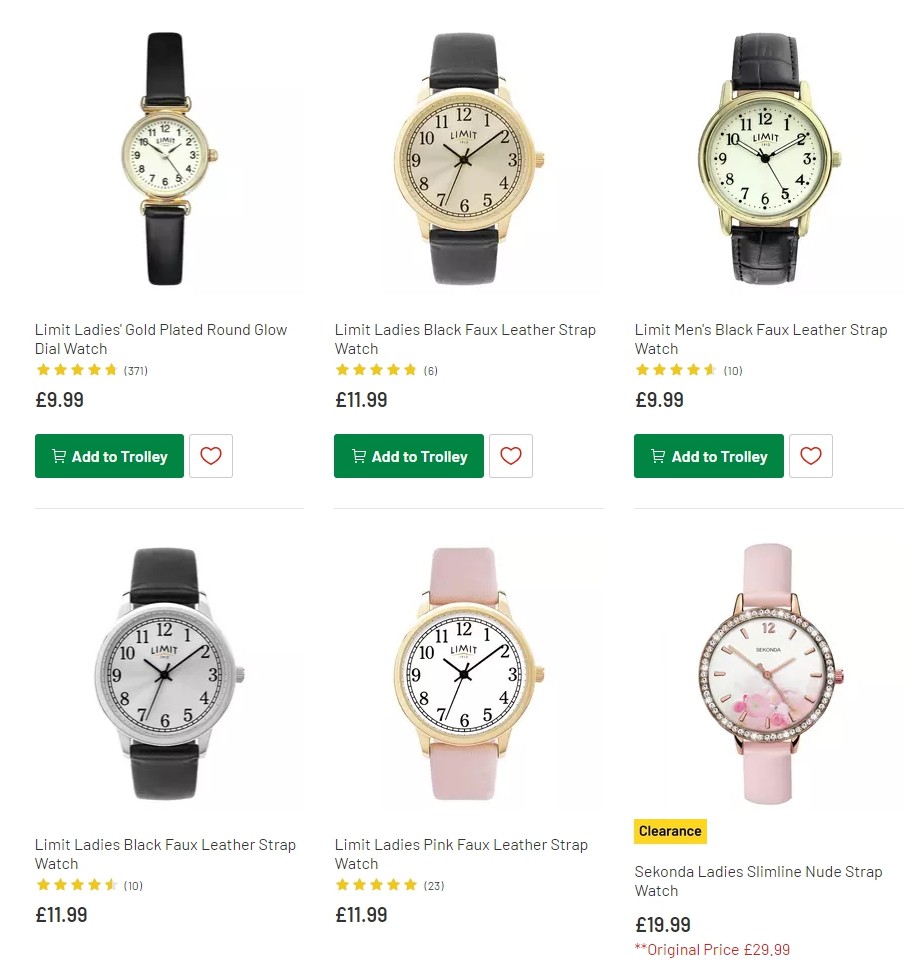Click the (23) reviews link under the pink watch
This screenshot has width=922, height=965.
[435, 885]
